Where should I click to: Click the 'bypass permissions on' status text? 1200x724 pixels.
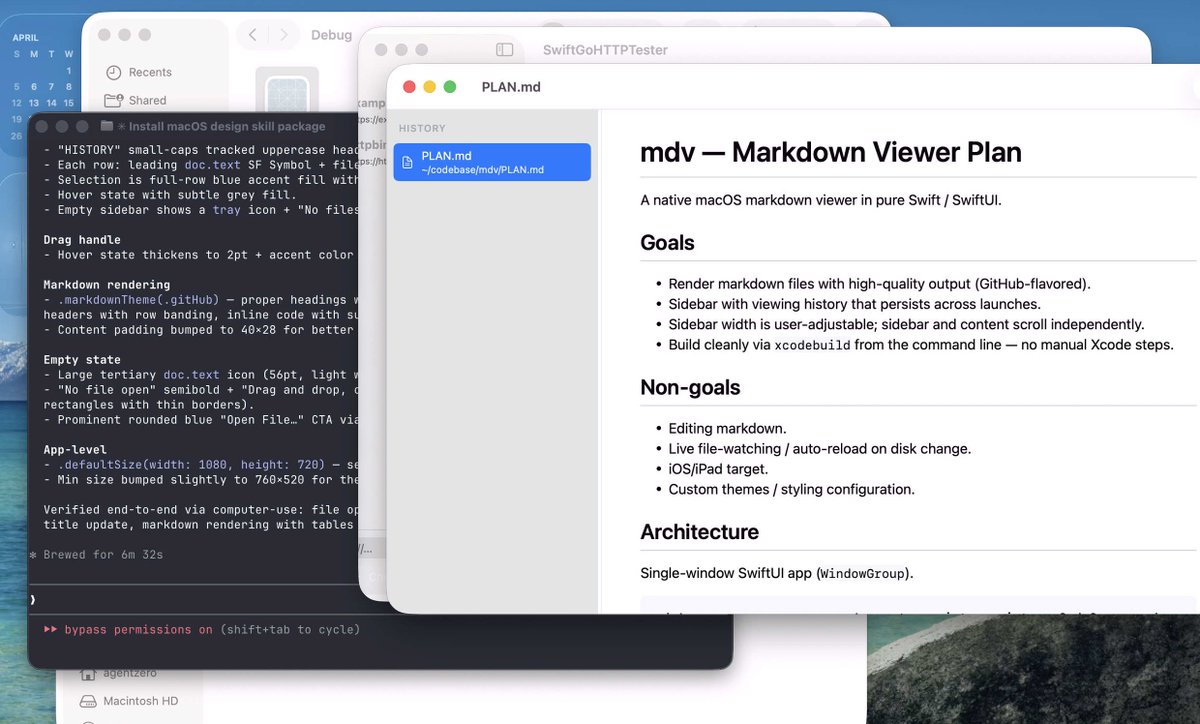pyautogui.click(x=139, y=630)
